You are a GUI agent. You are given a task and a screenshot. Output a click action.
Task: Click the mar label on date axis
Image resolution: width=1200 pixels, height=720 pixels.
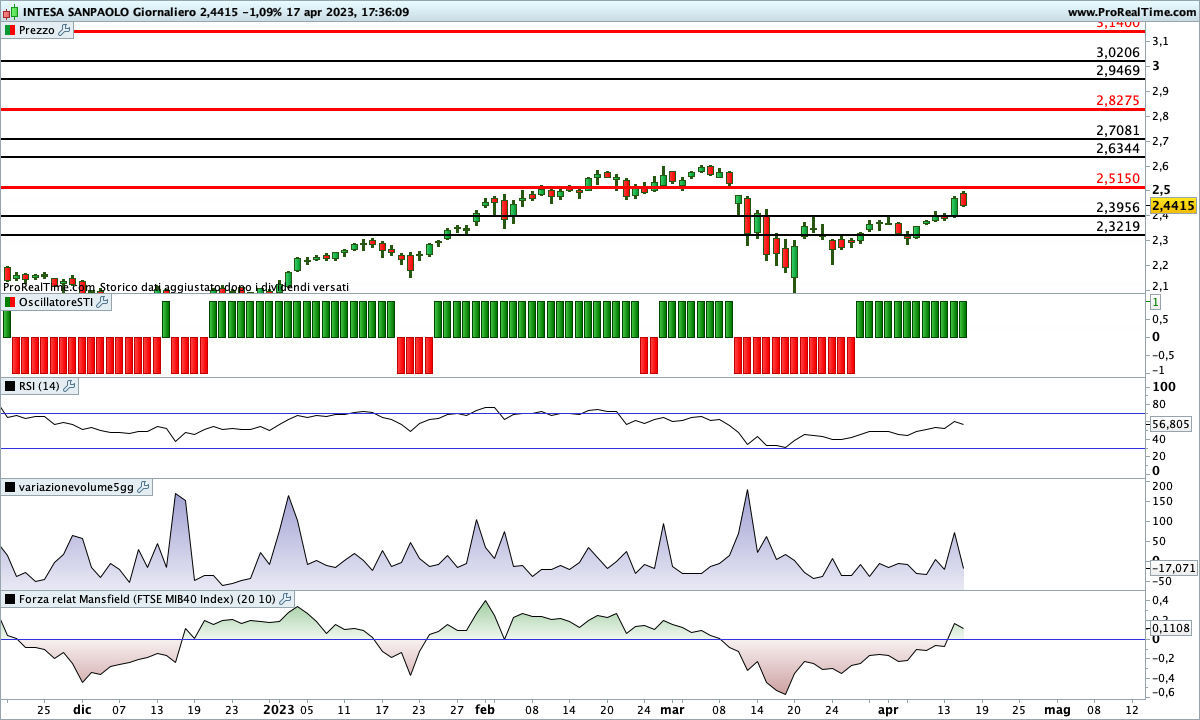click(672, 709)
